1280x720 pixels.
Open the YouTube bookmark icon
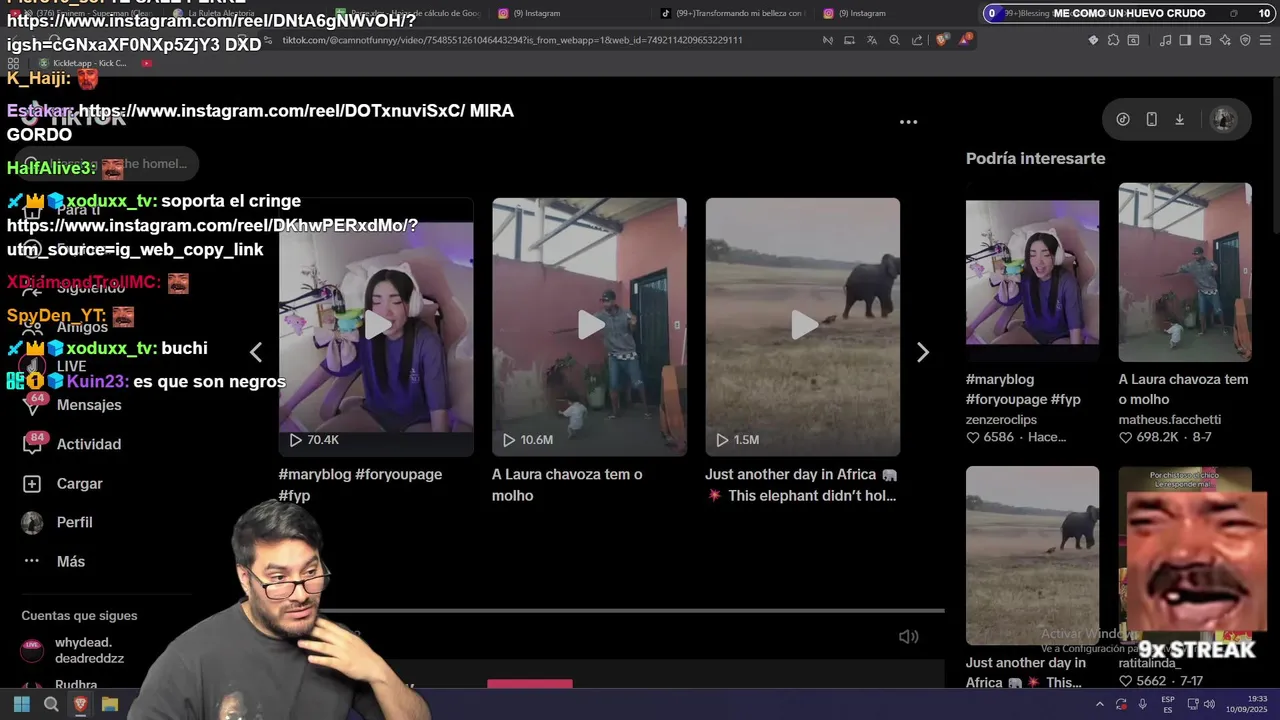[x=147, y=63]
